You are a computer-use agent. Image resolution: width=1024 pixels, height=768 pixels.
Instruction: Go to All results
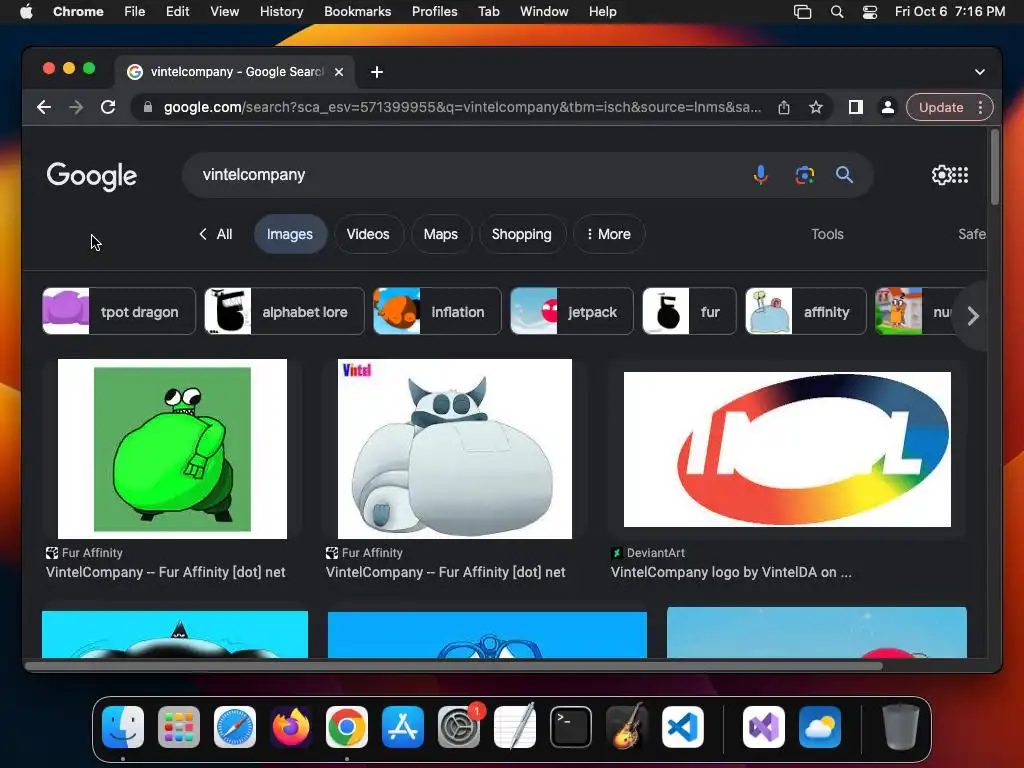216,234
